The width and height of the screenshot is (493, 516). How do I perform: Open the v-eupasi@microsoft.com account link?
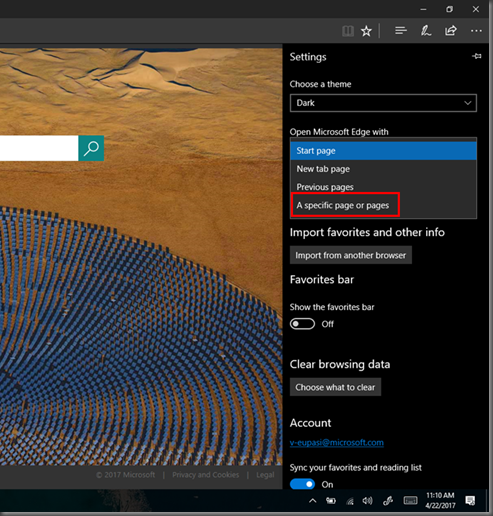(x=337, y=443)
